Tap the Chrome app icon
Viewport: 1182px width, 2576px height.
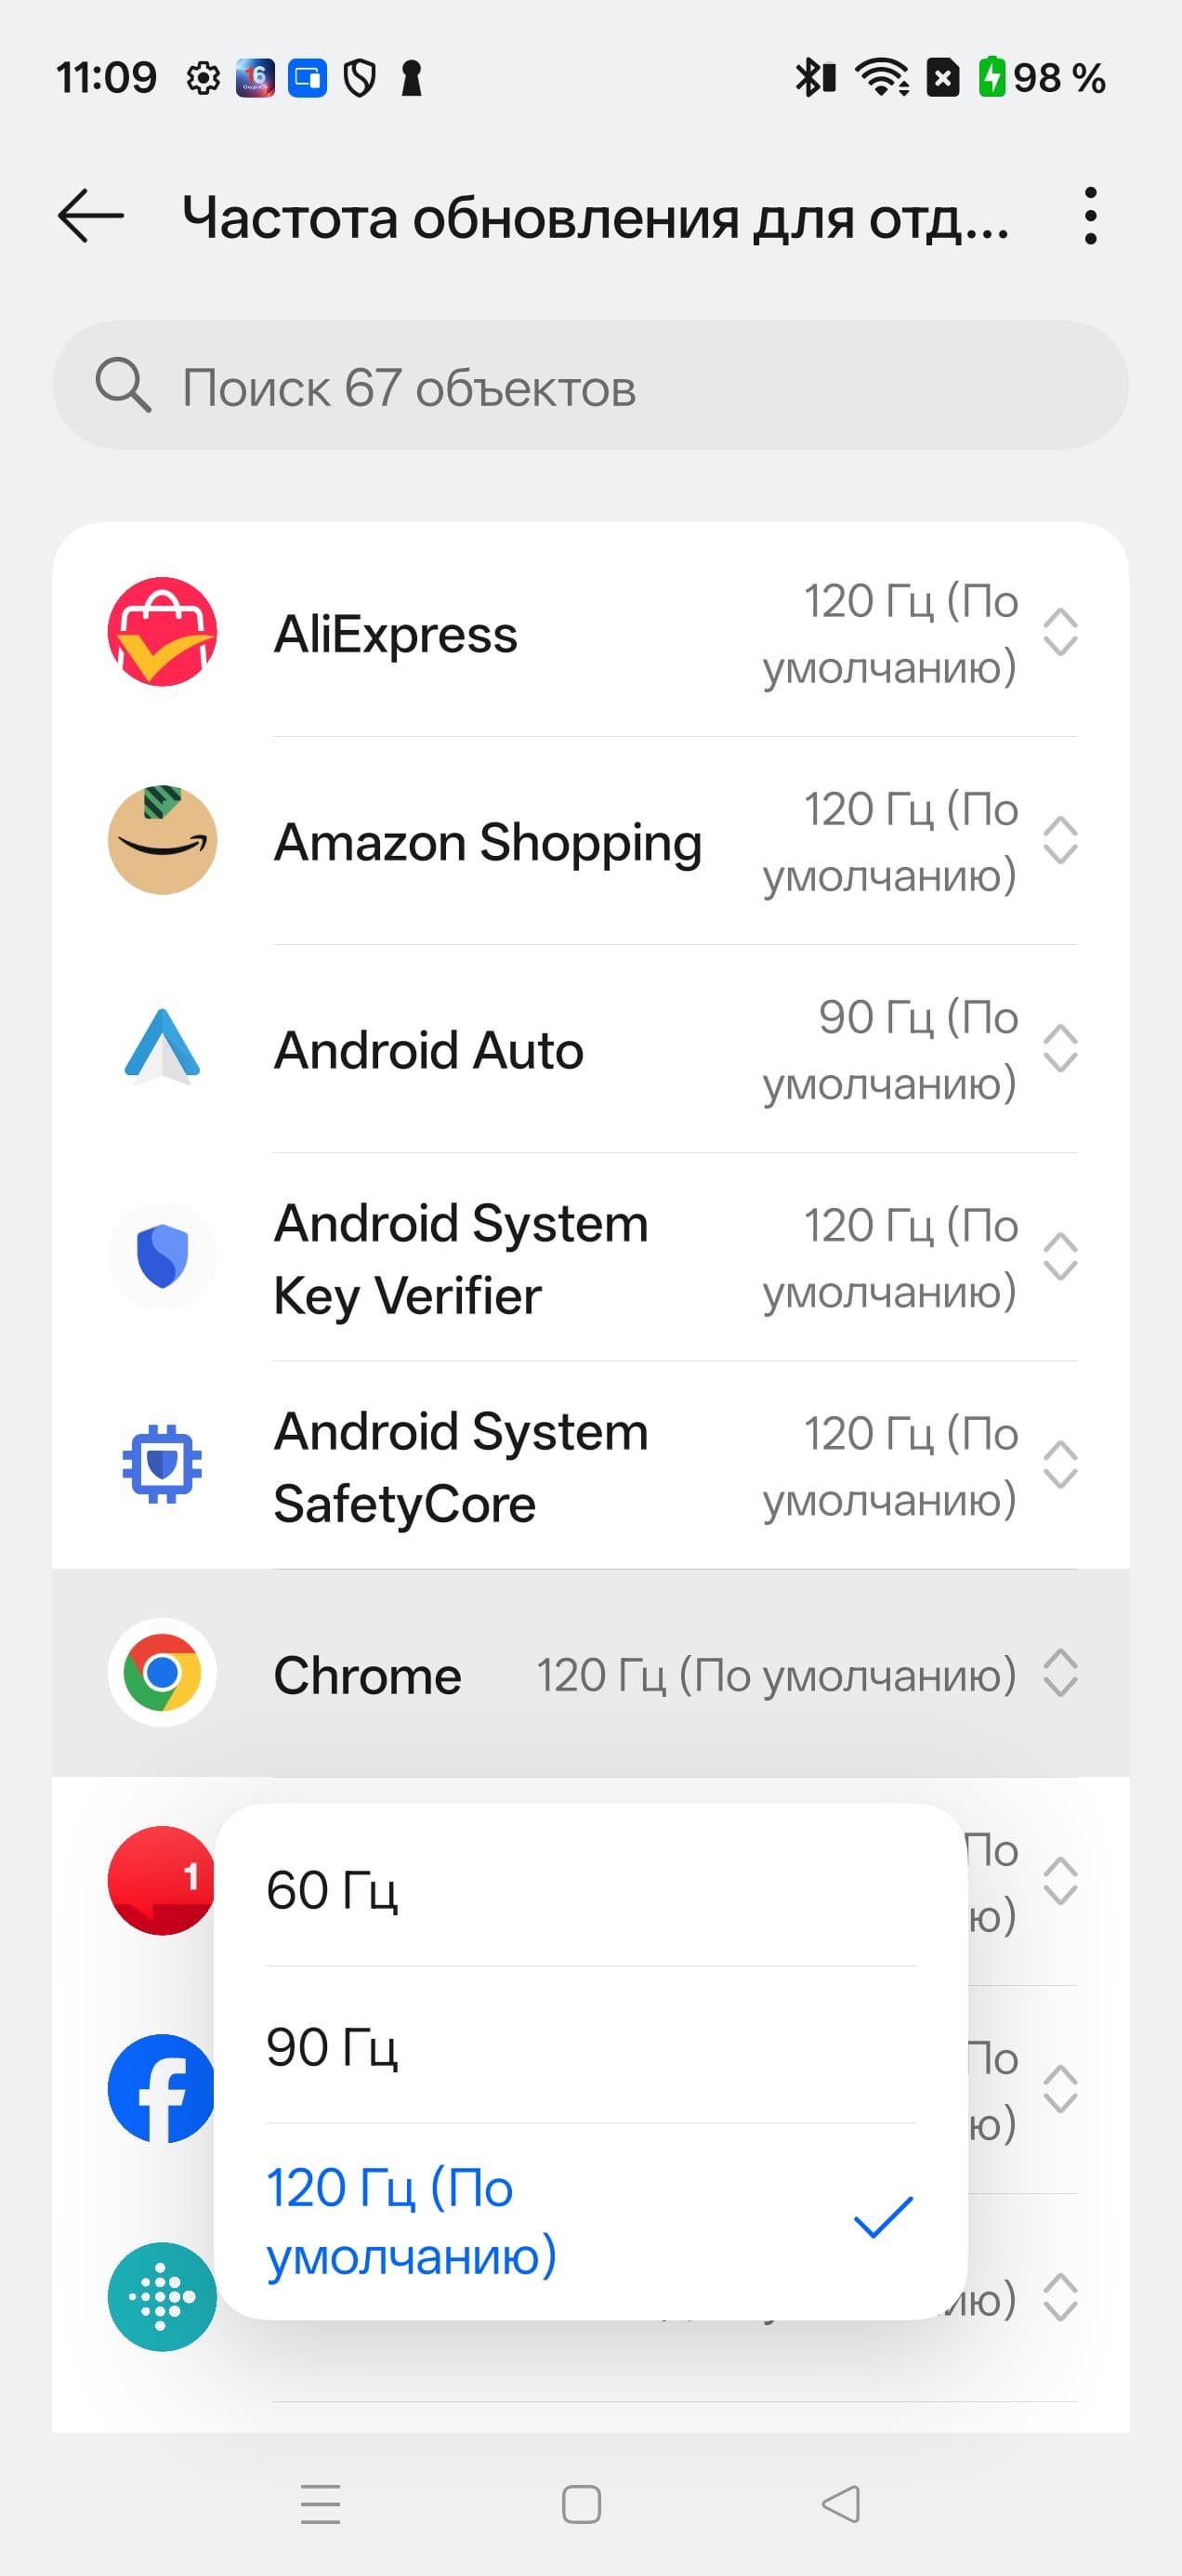162,1672
